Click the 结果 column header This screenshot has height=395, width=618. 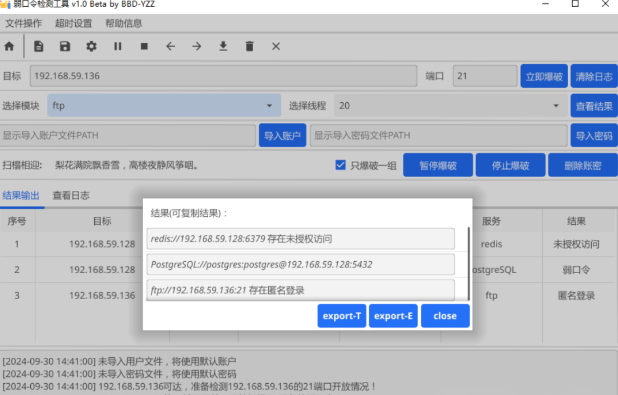point(576,221)
